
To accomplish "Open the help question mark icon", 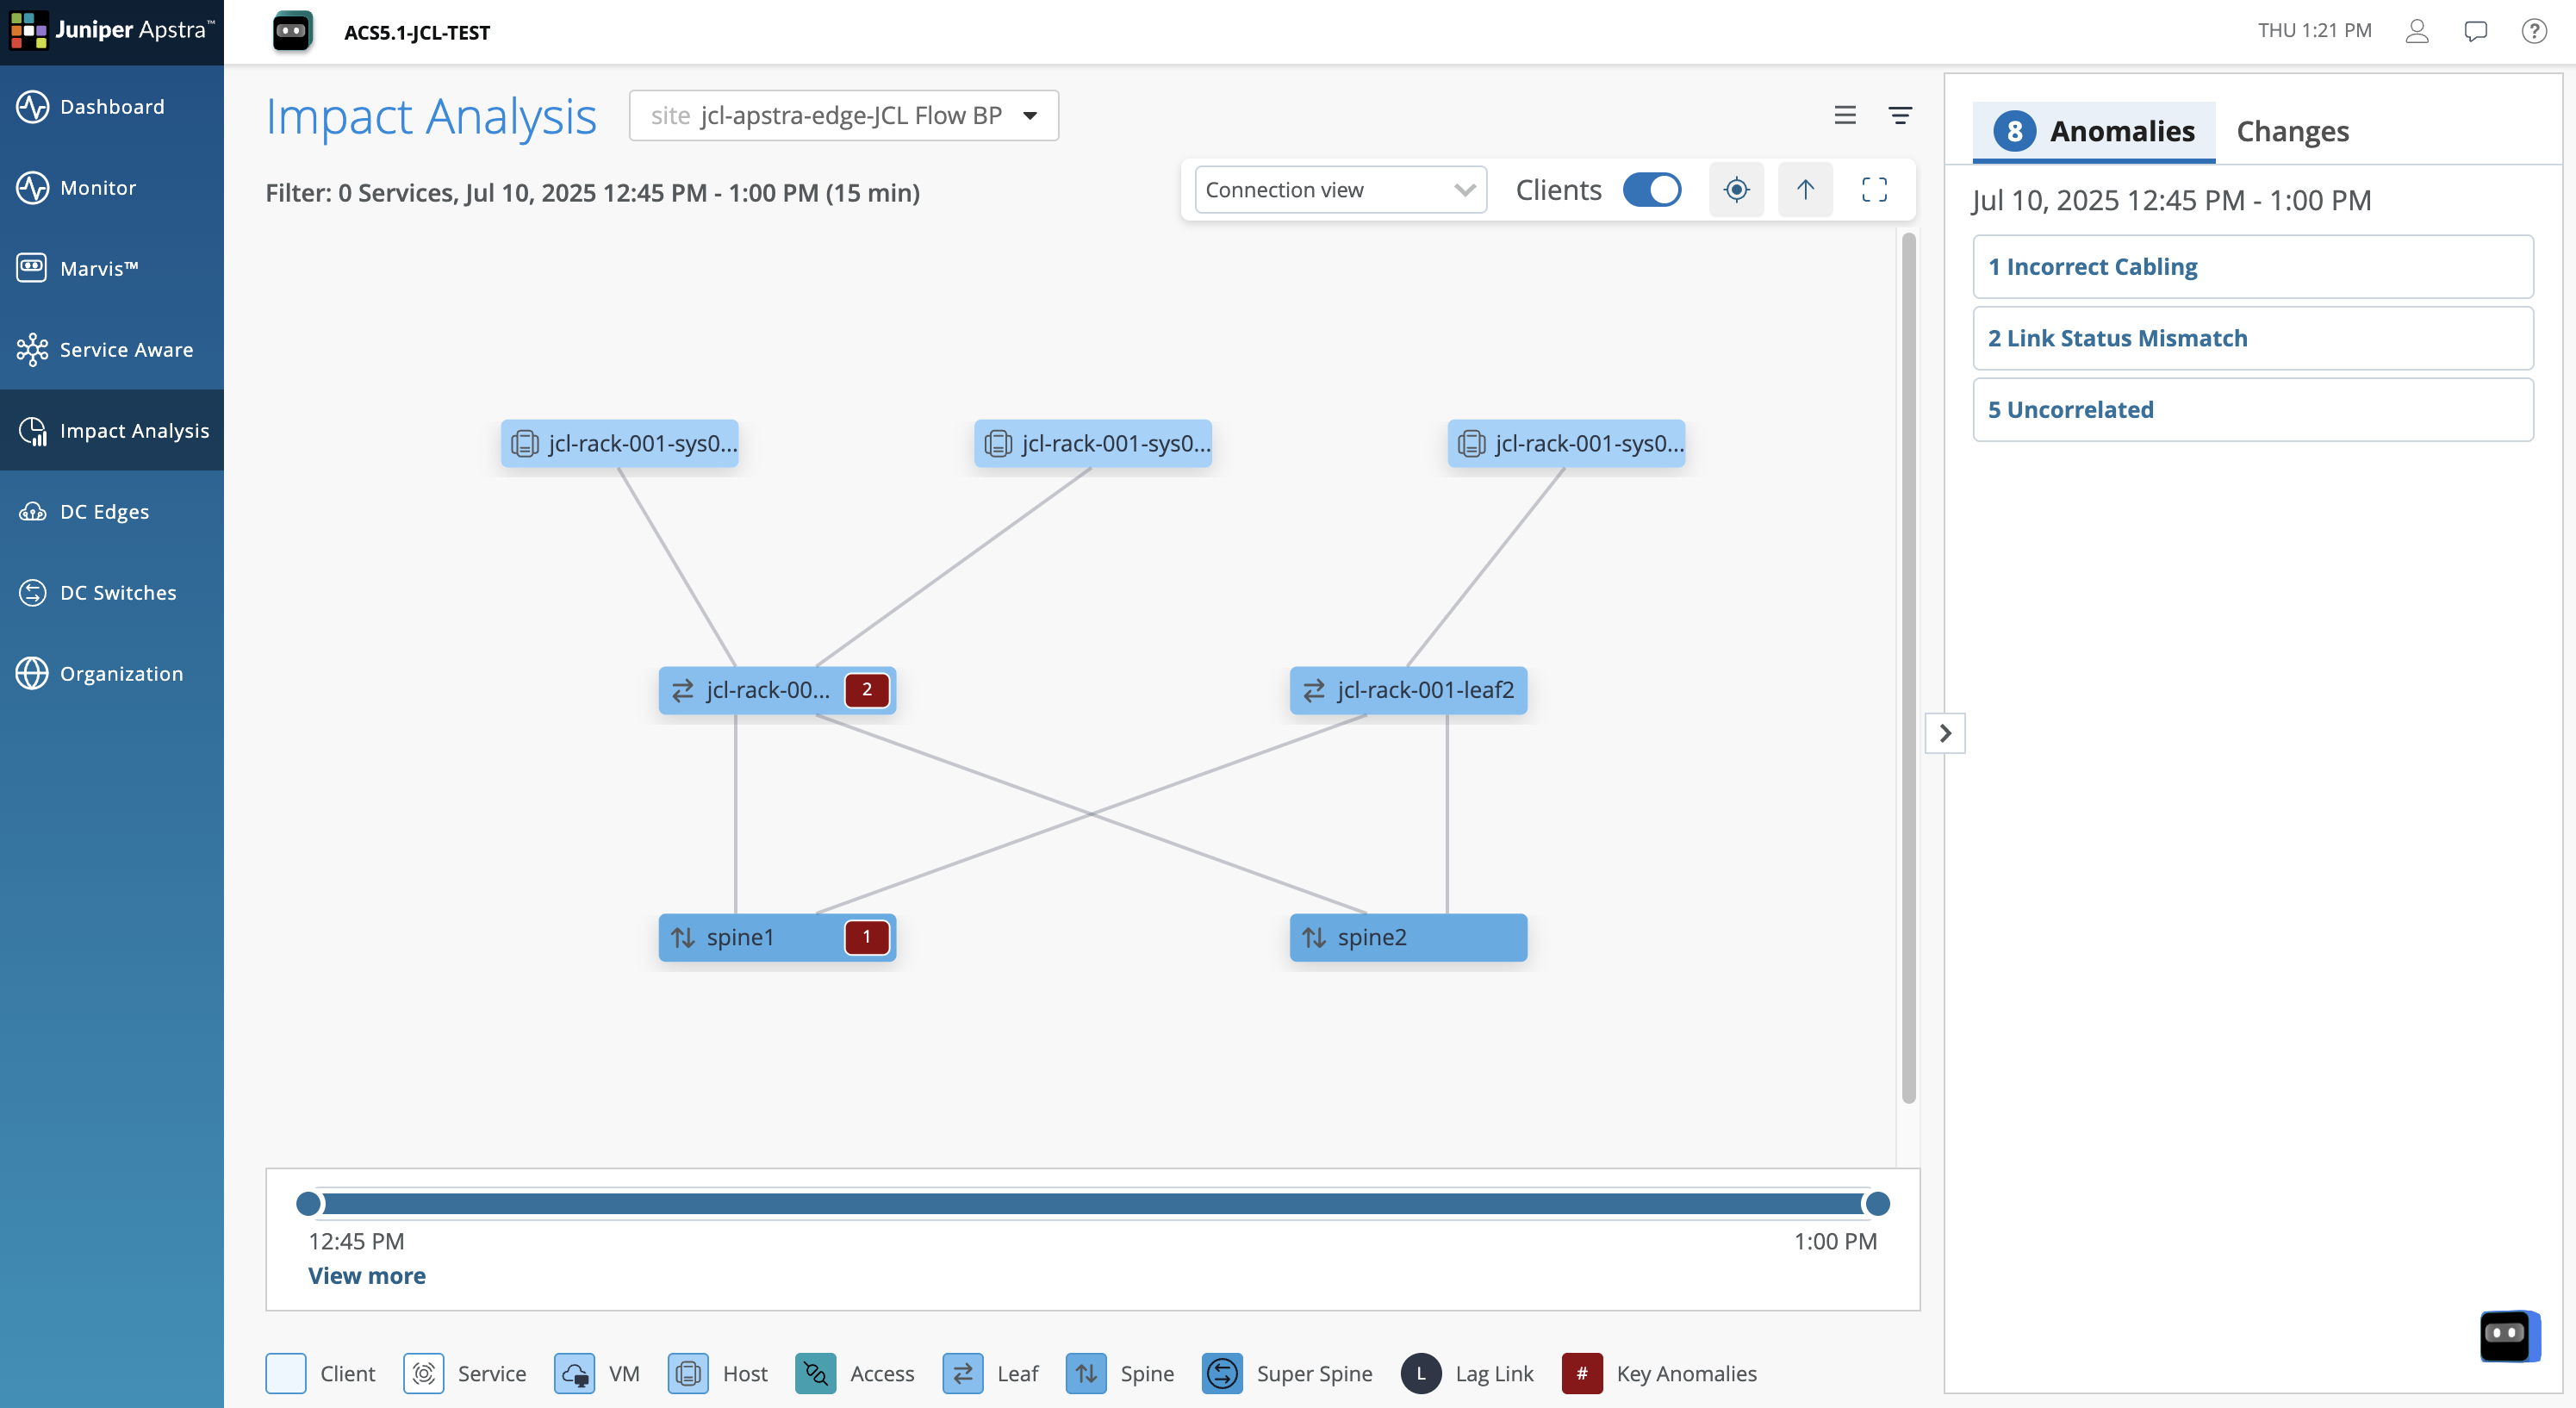I will pos(2533,31).
